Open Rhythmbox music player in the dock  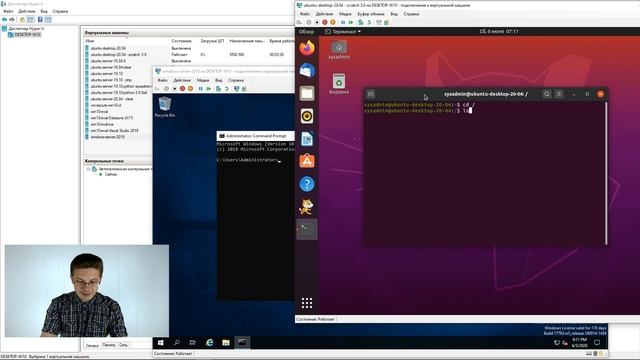[307, 116]
